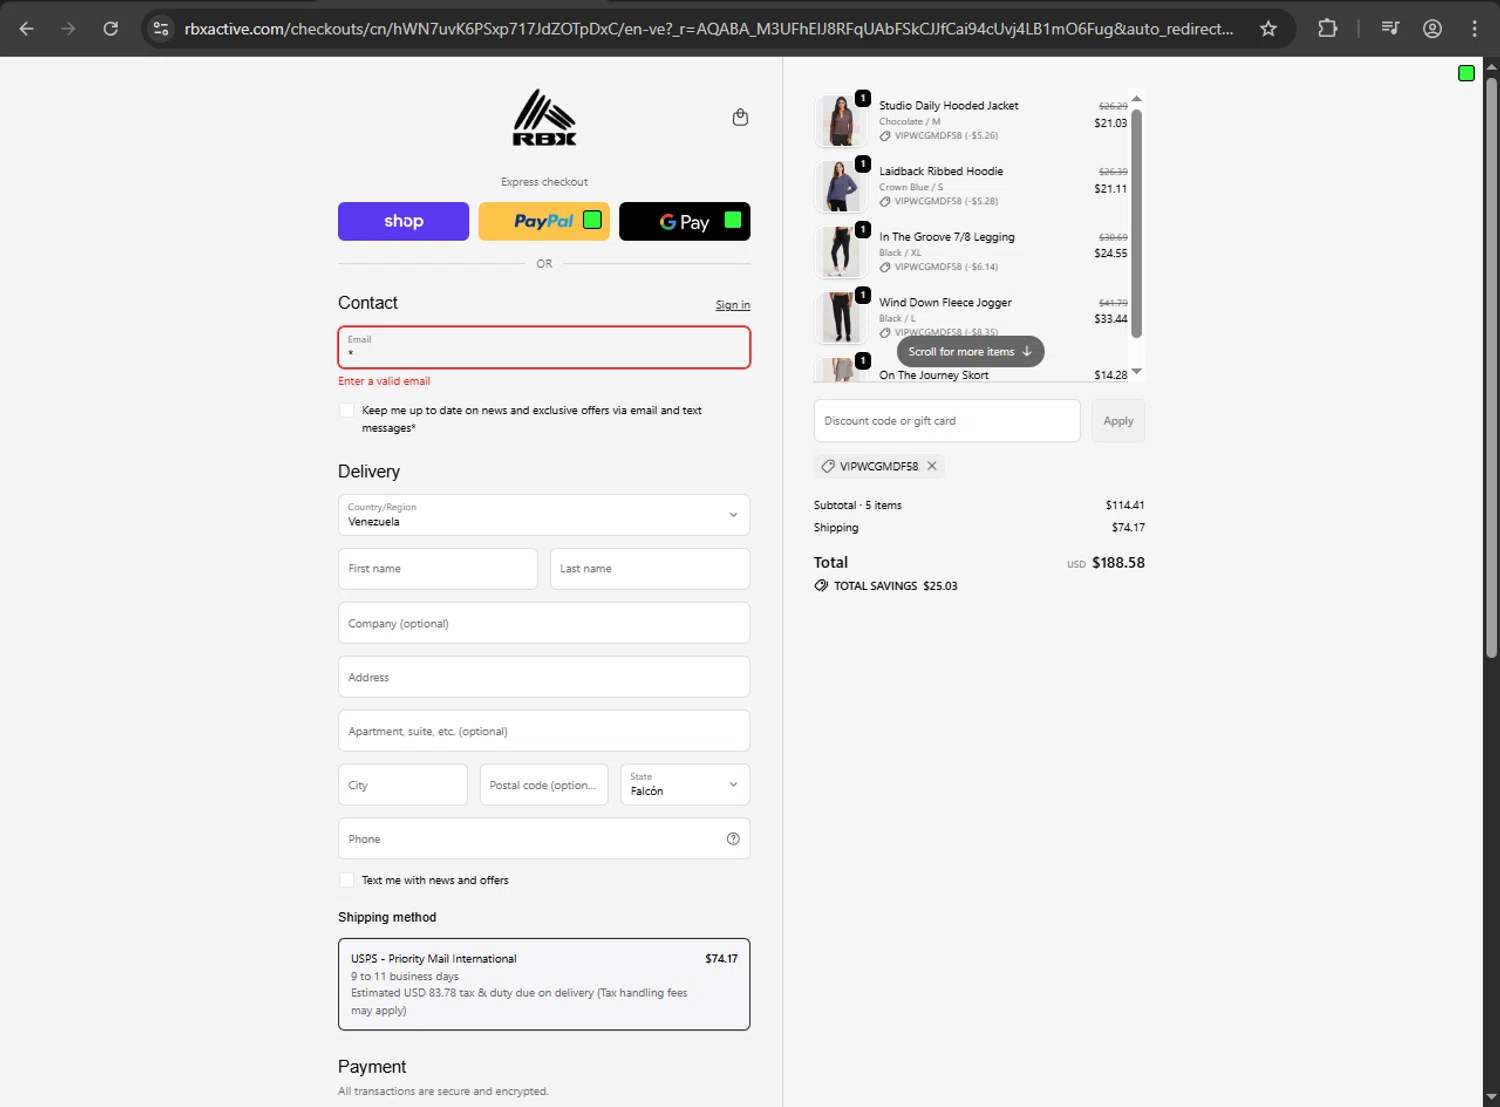Click the page vertical scrollbar thumb

point(1491,367)
